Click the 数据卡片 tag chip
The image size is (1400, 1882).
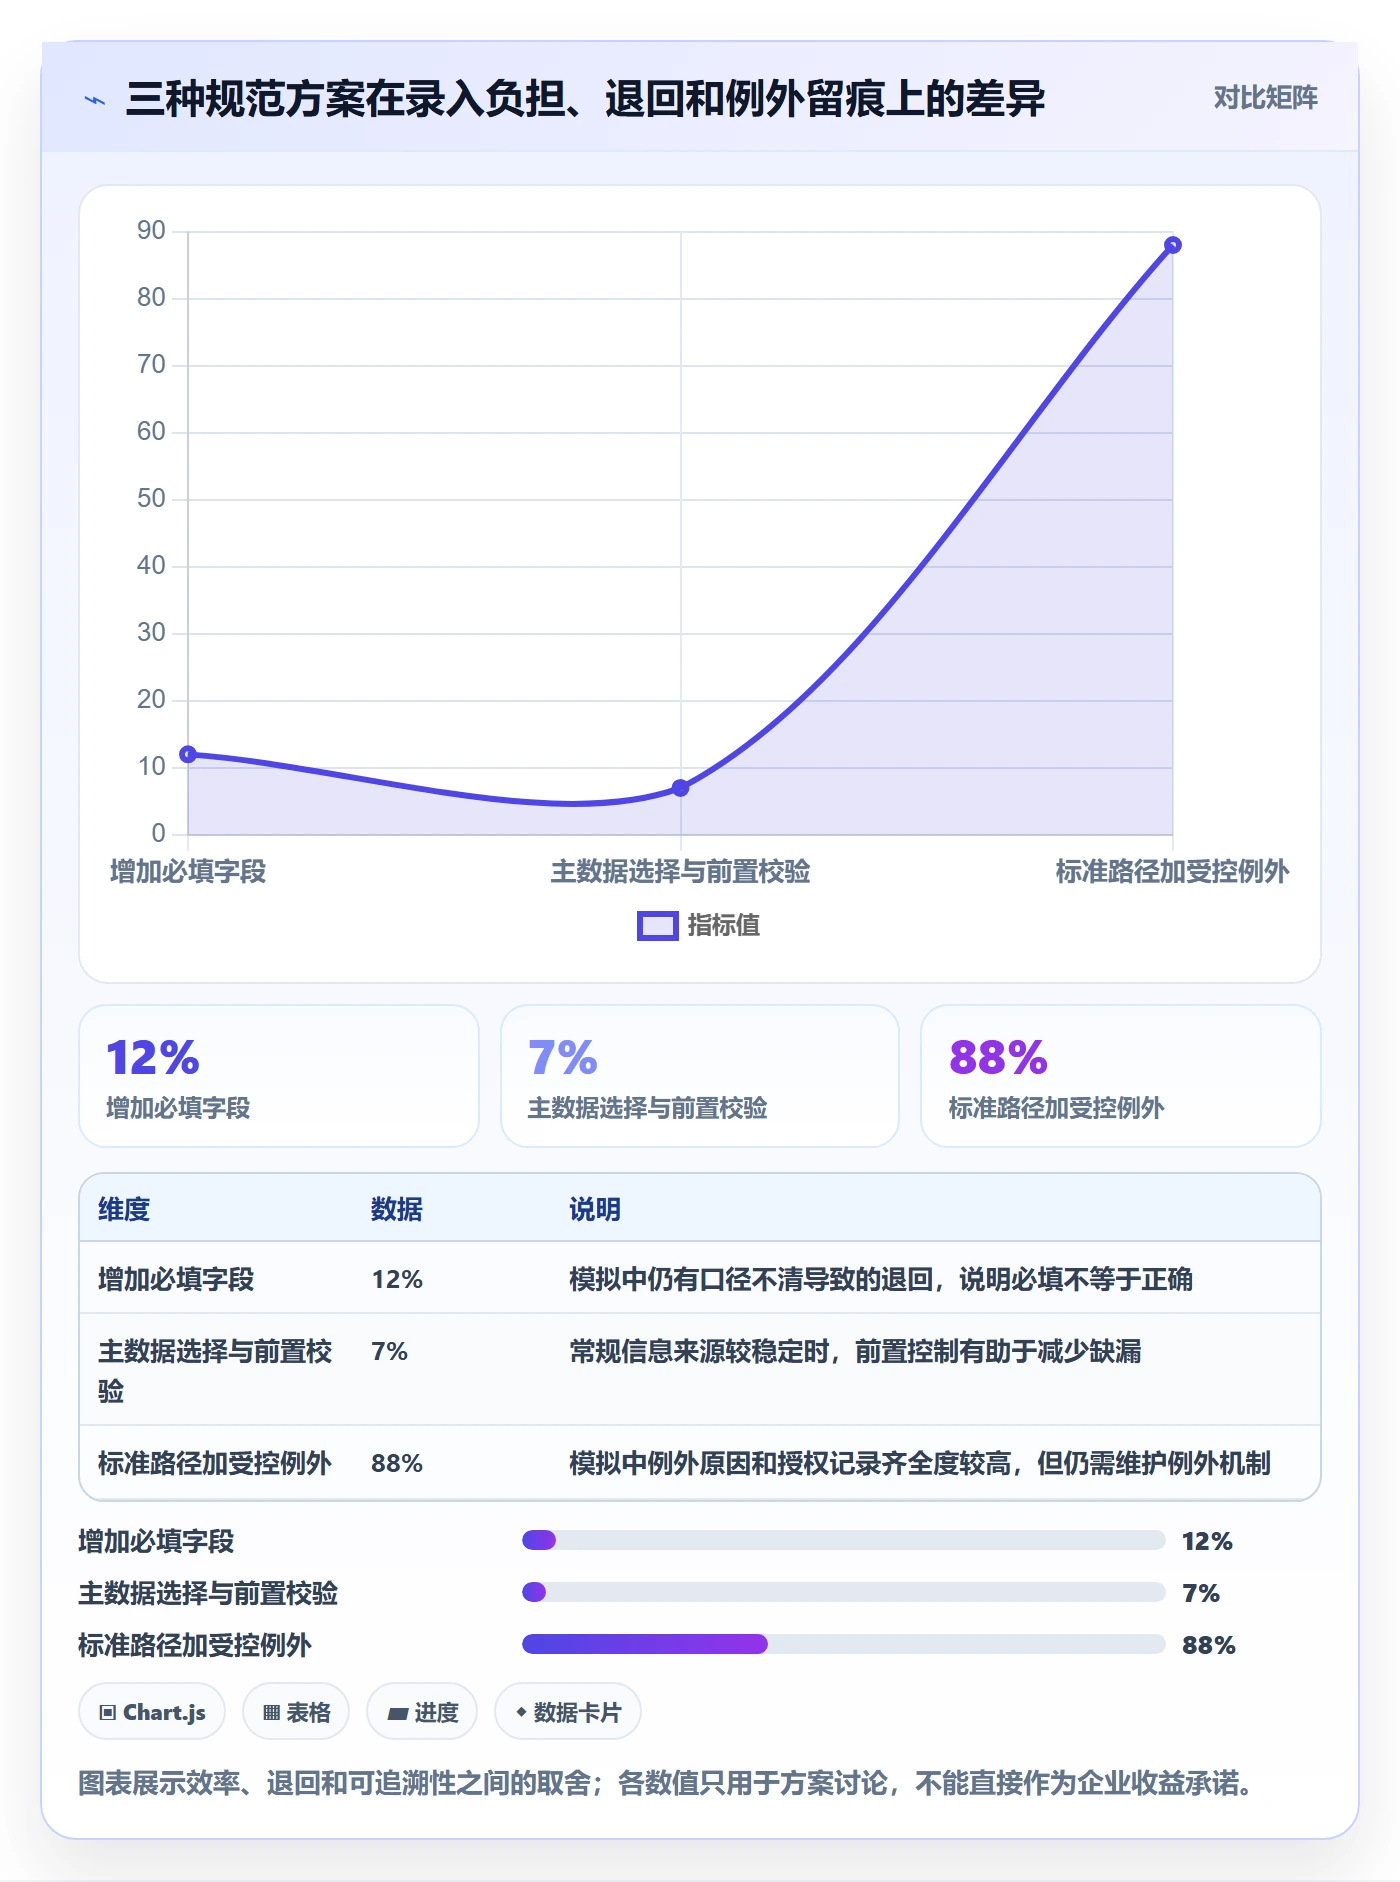pyautogui.click(x=568, y=1712)
